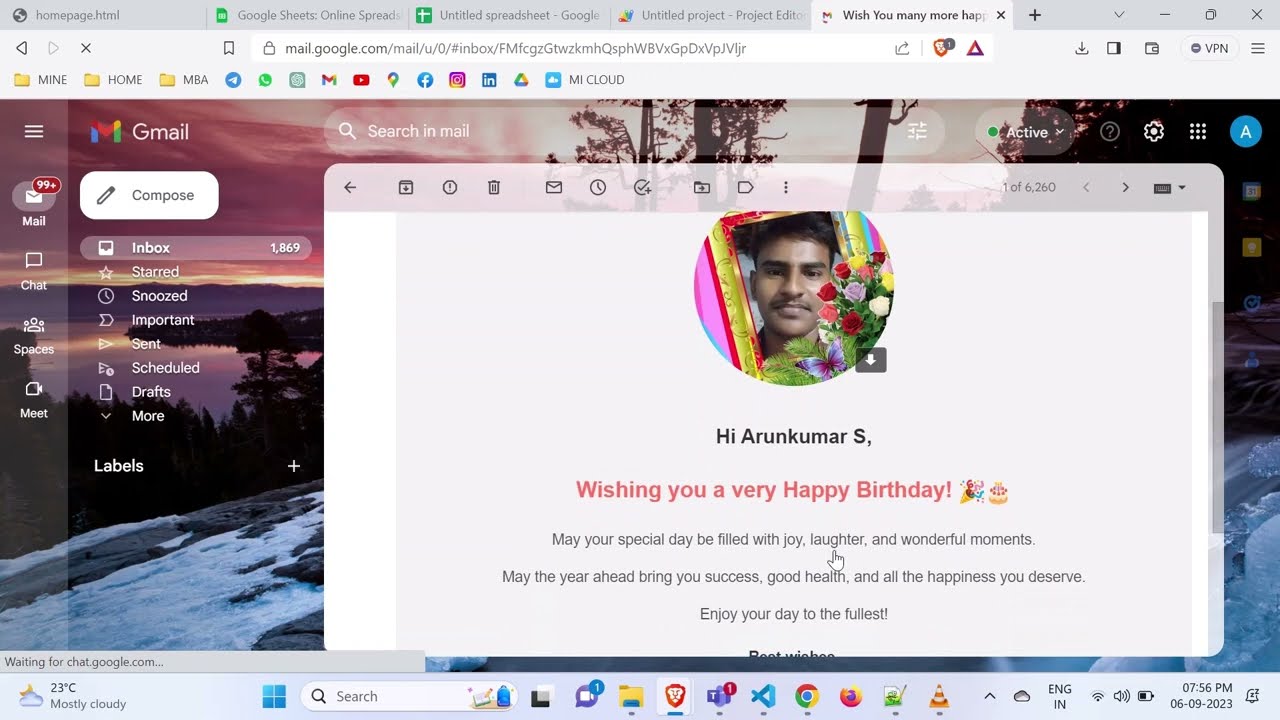This screenshot has height=720, width=1280.
Task: Open the Active status dropdown
Action: point(1025,131)
